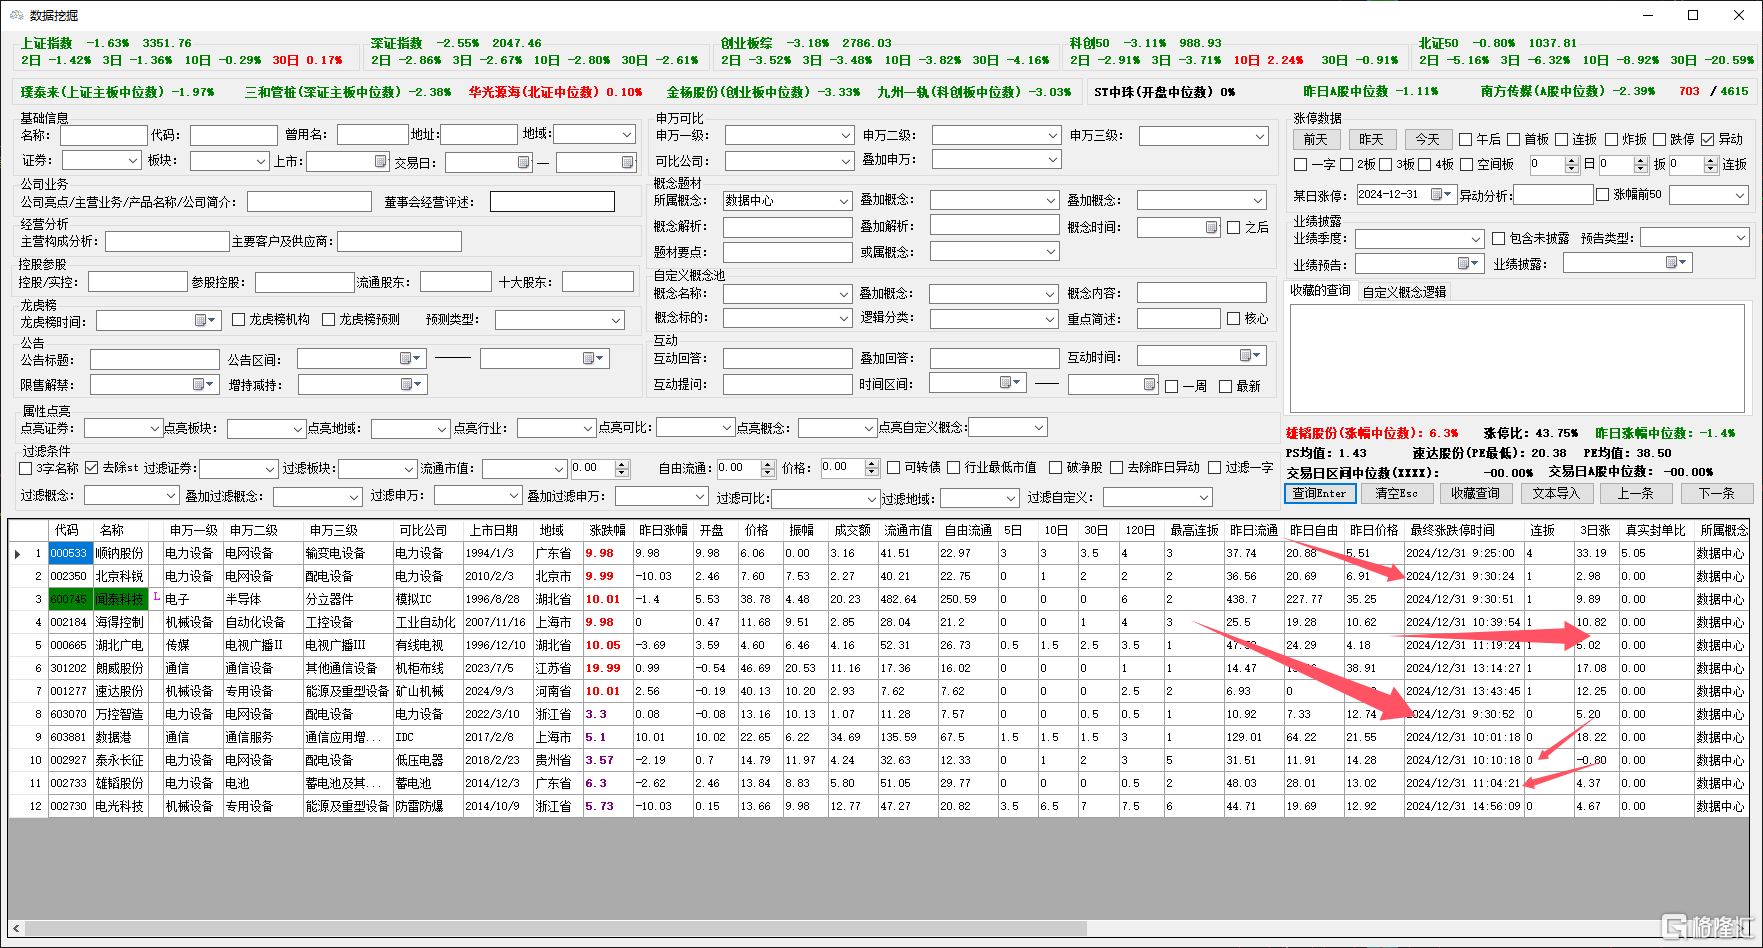
Task: Go to 上一条 record
Action: 1635,493
